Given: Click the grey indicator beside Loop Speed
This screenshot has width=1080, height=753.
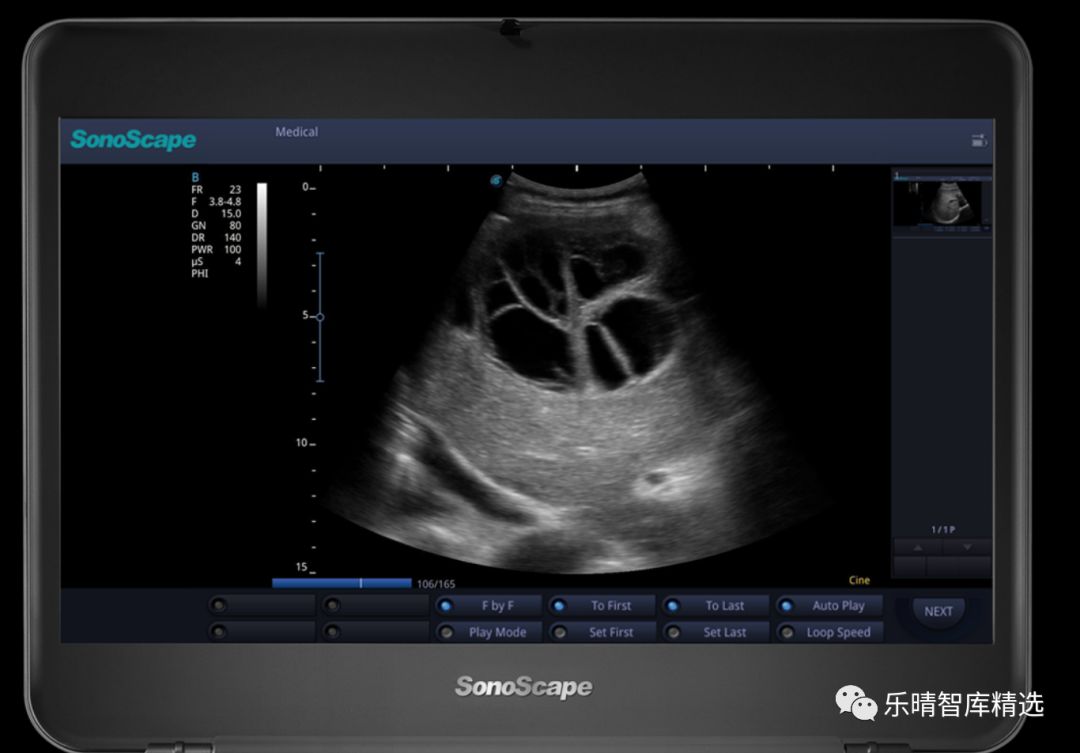Looking at the screenshot, I should pos(787,632).
